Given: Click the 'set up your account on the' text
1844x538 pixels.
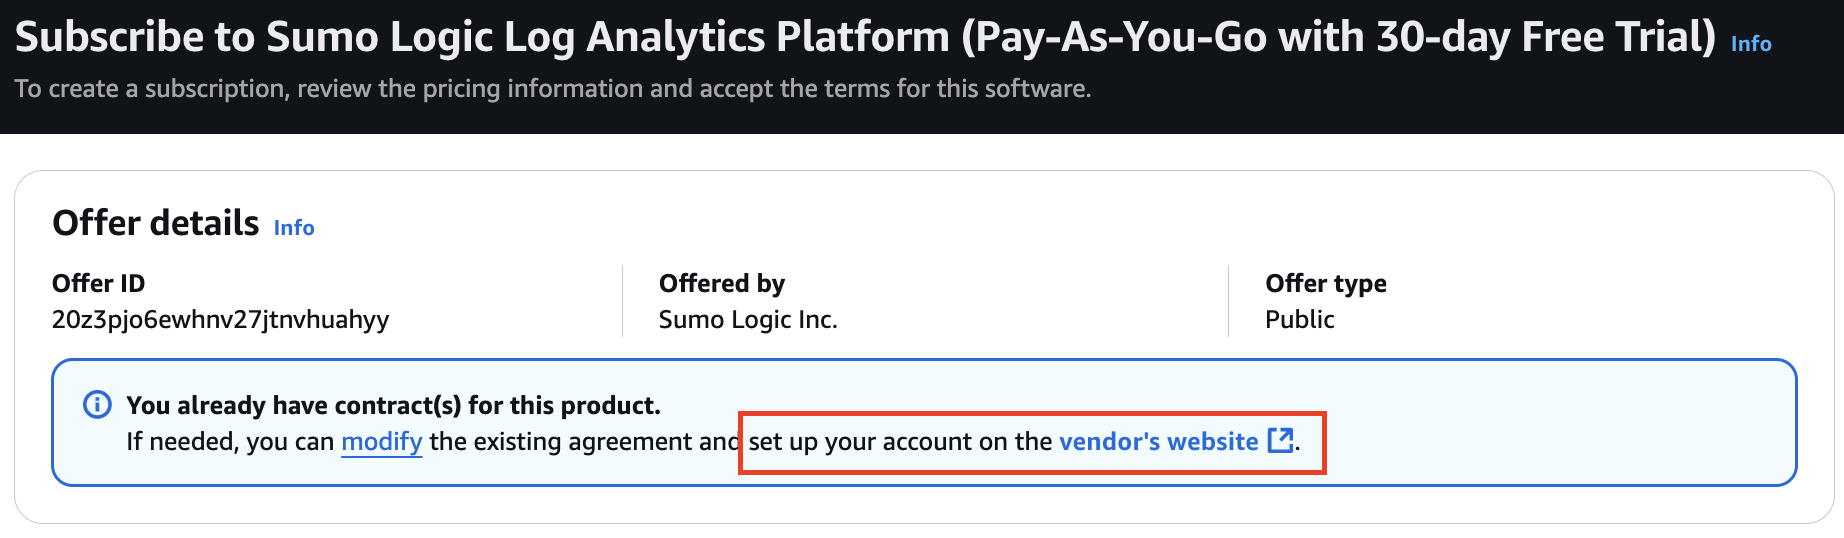Looking at the screenshot, I should point(900,442).
